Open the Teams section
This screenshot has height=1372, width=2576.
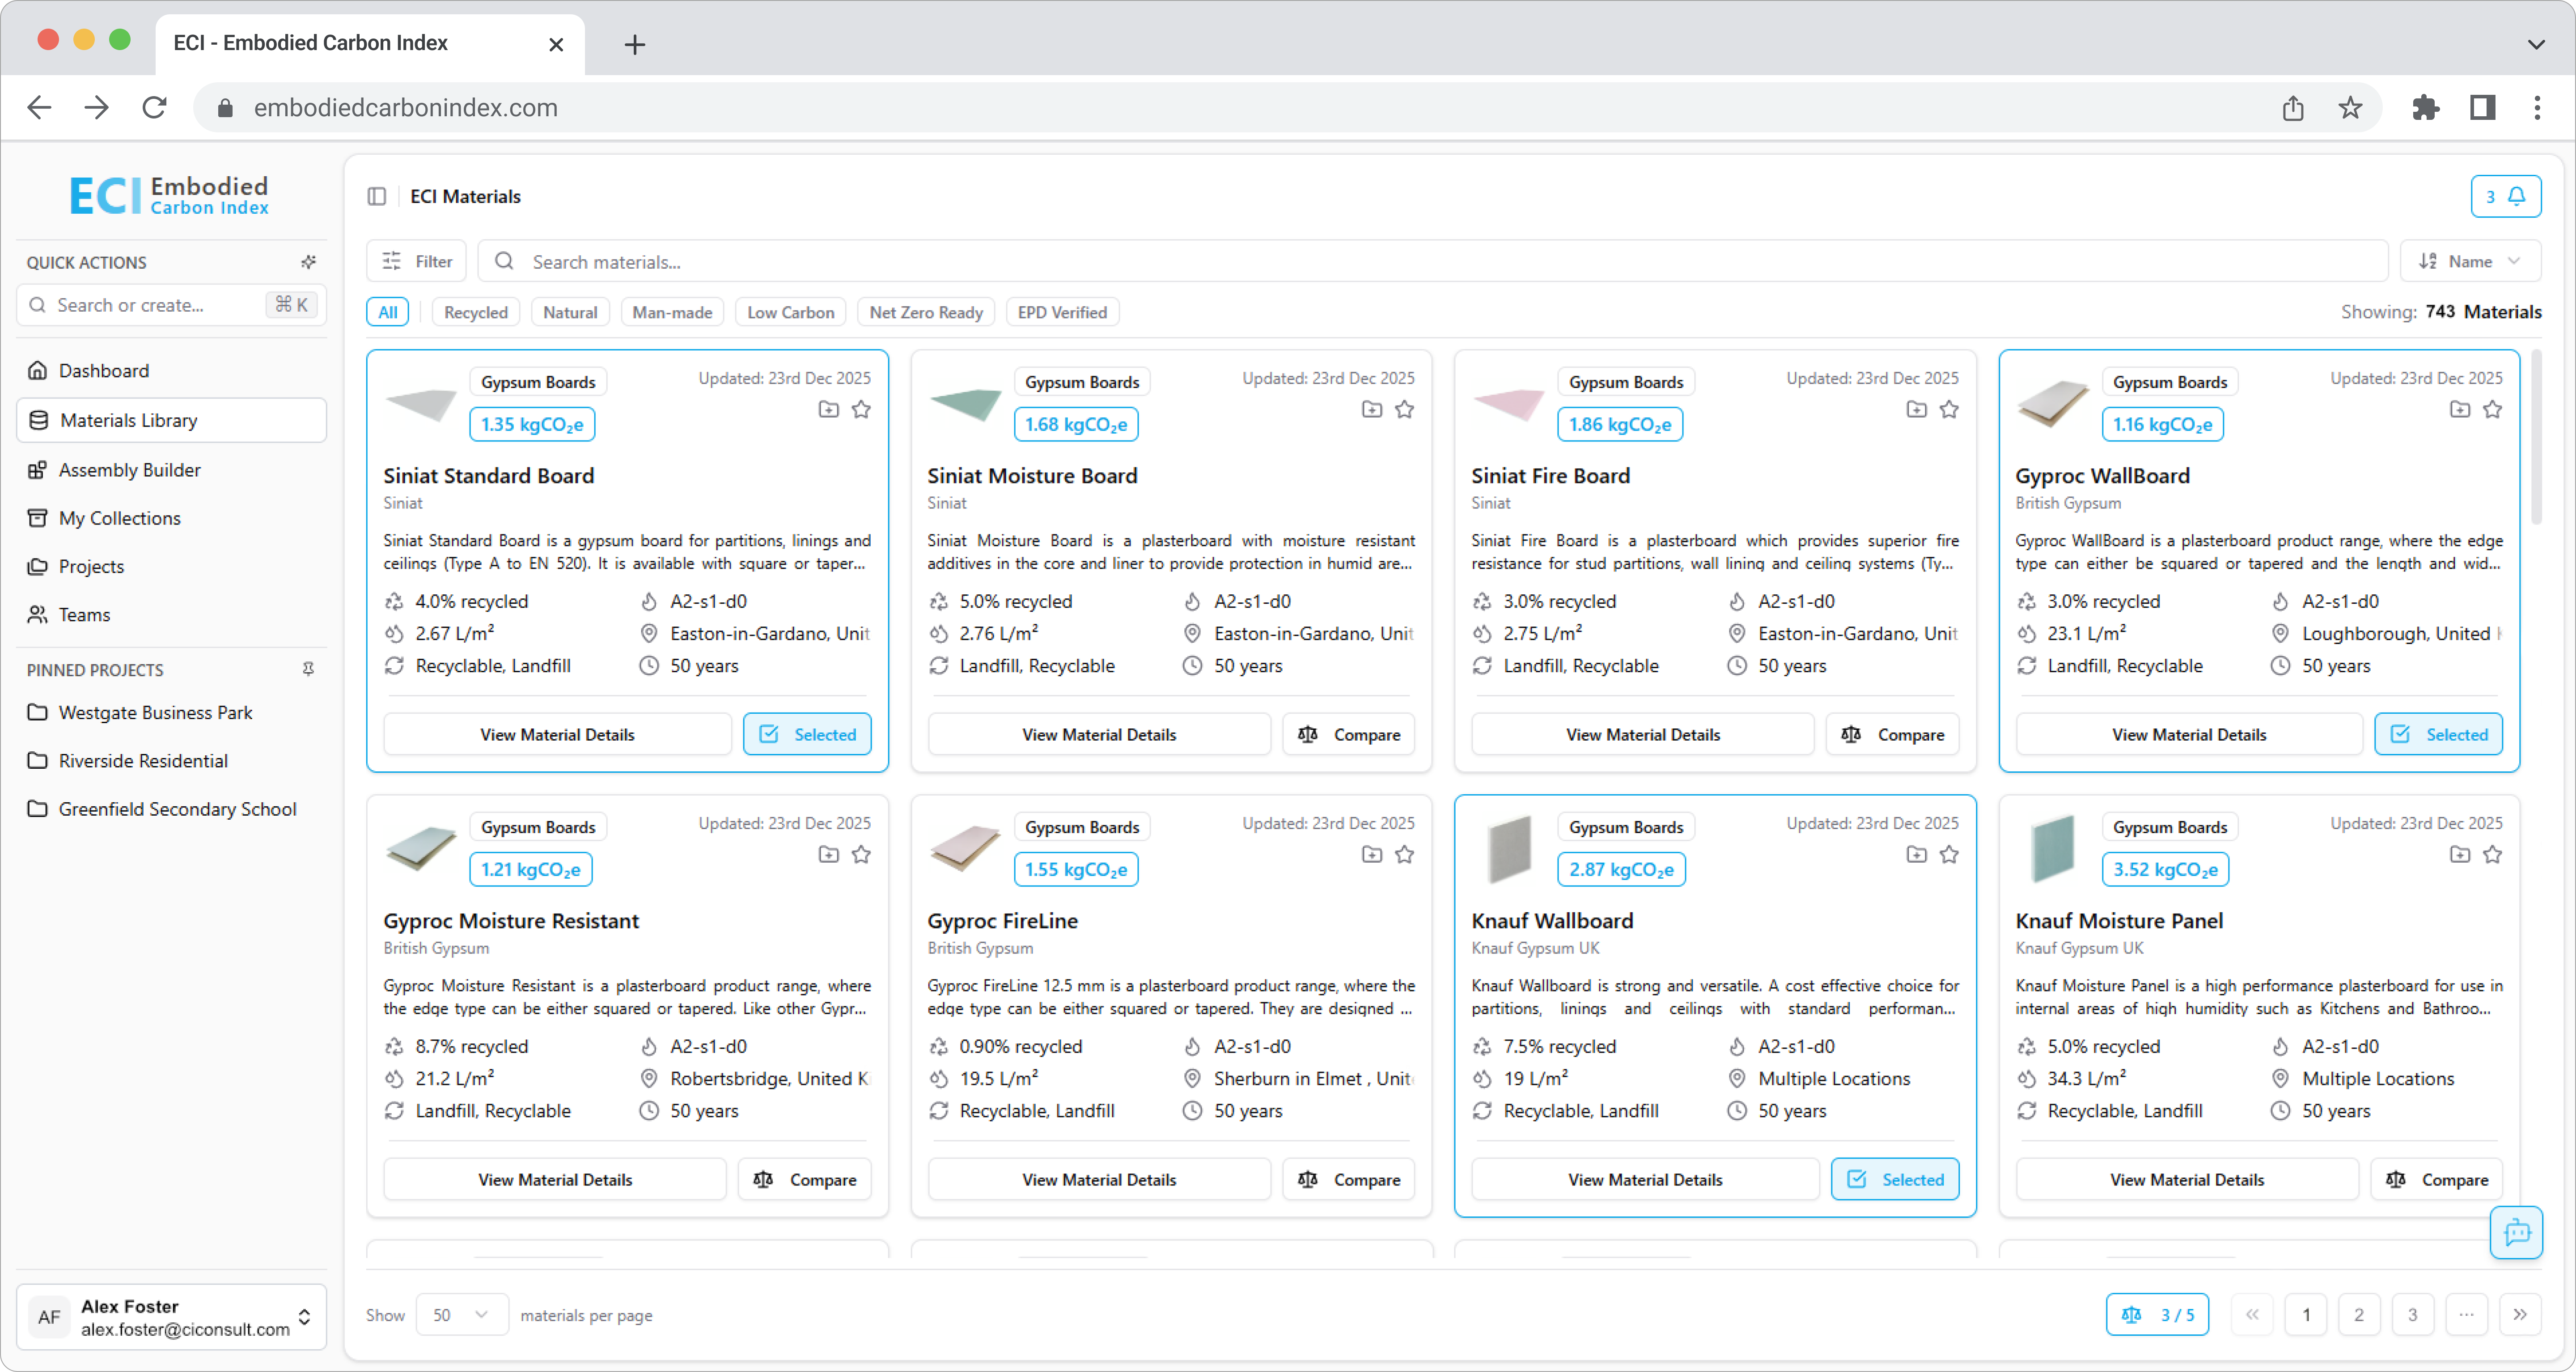tap(171, 614)
